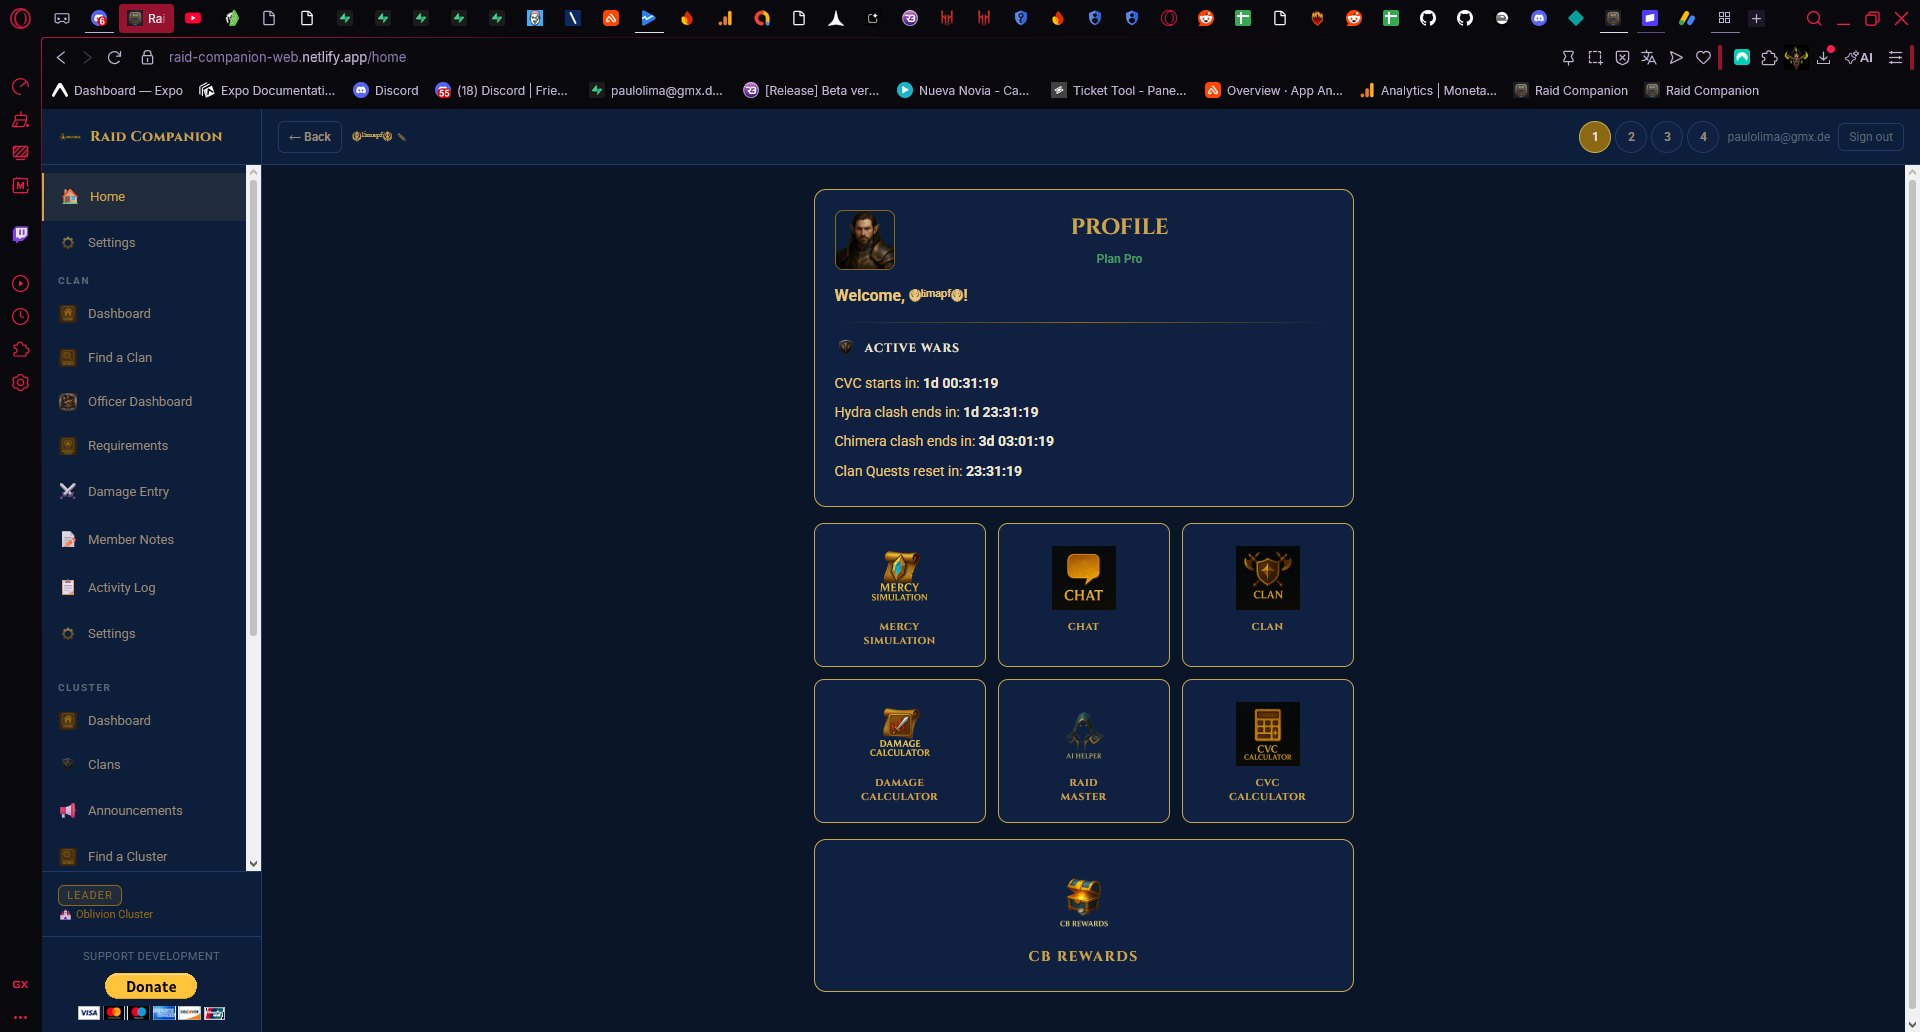Open Damage Entry menu item
This screenshot has height=1032, width=1920.
145,491
